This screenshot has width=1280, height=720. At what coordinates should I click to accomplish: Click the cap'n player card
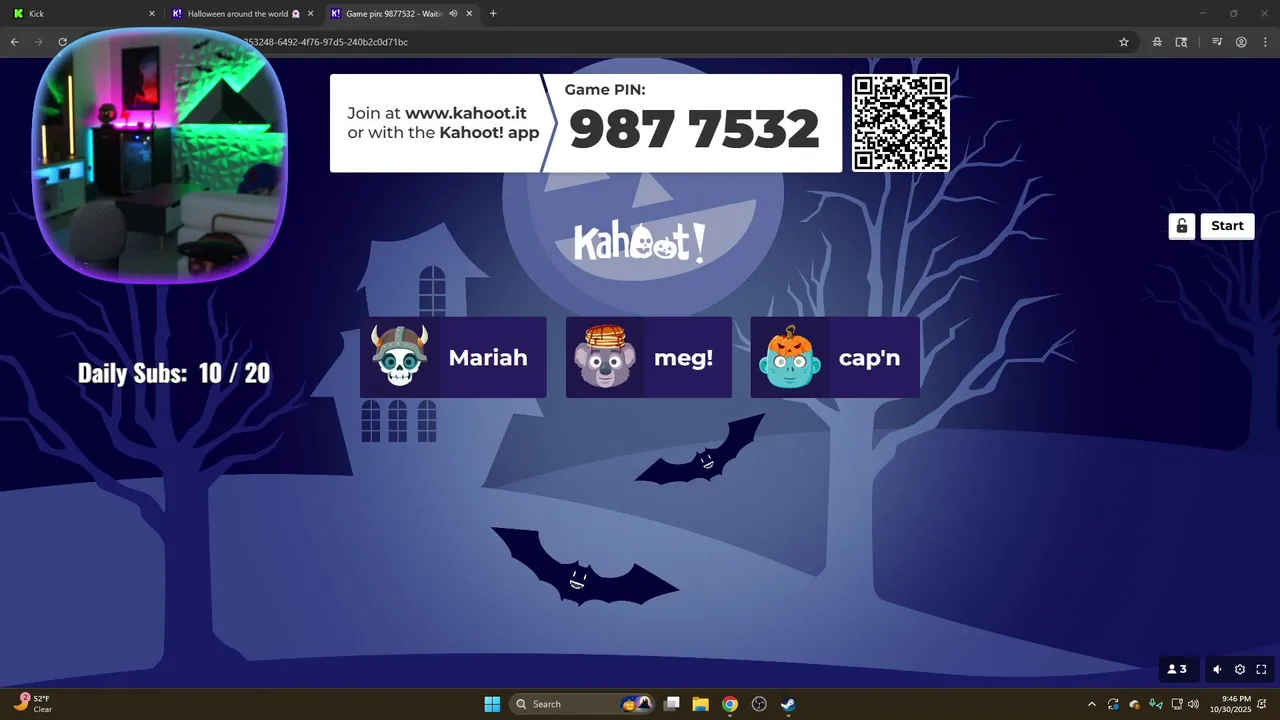pyautogui.click(x=835, y=357)
